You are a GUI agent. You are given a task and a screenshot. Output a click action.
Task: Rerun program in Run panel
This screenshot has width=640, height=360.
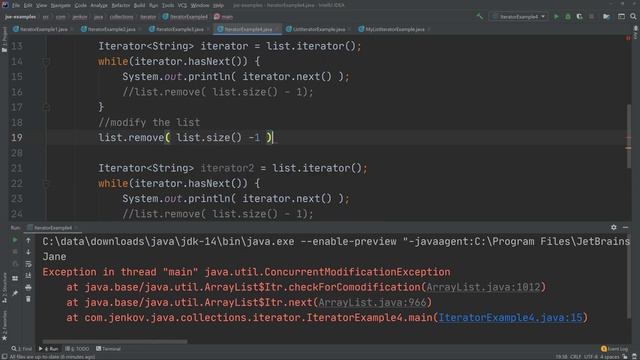tap(15, 240)
